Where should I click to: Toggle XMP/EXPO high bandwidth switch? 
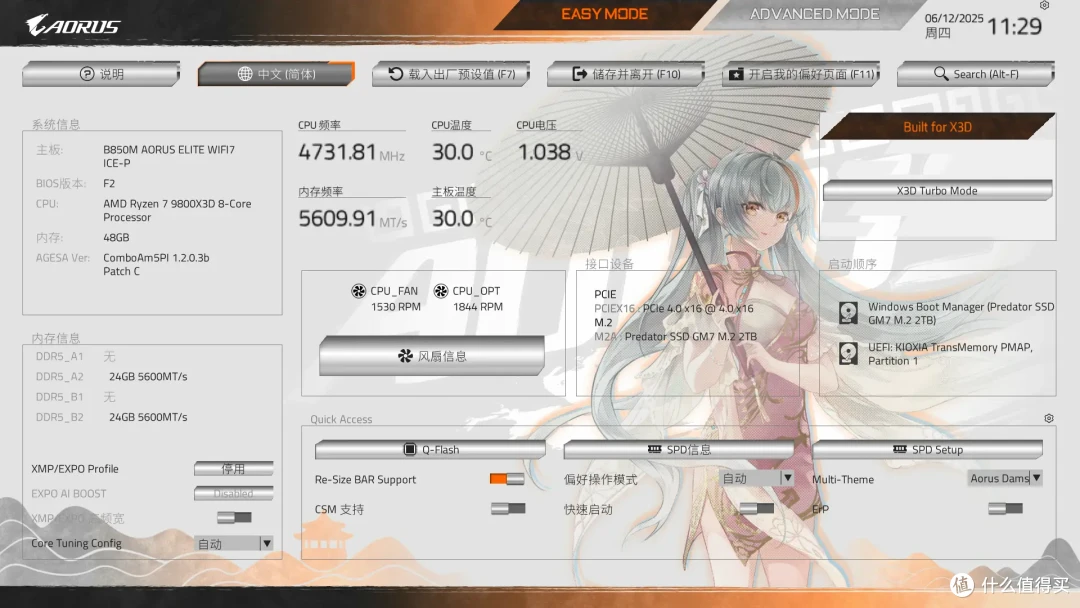[x=234, y=517]
